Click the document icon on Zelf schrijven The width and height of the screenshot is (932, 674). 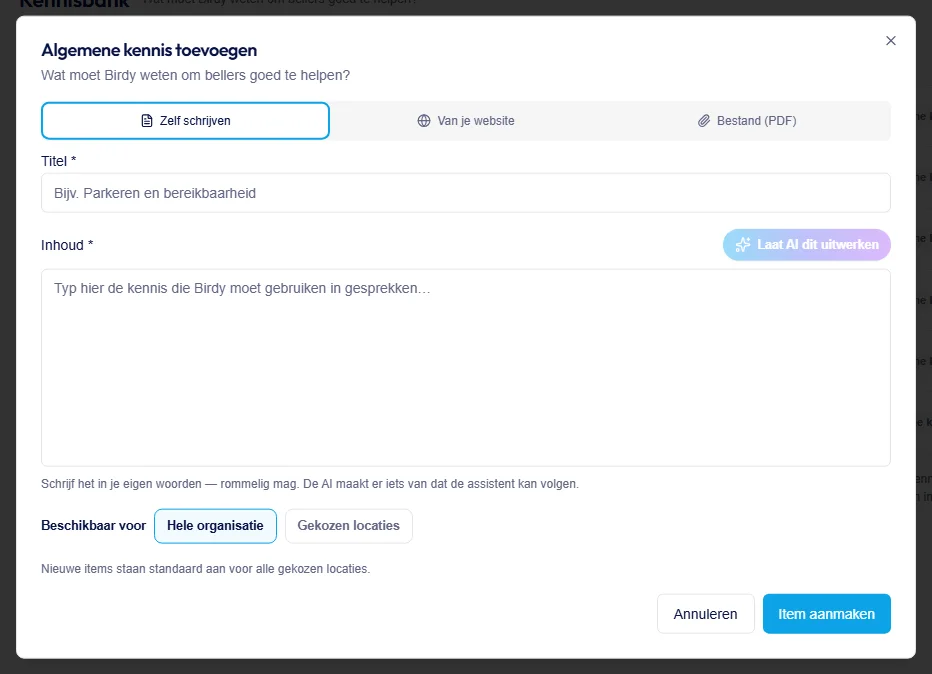click(147, 121)
